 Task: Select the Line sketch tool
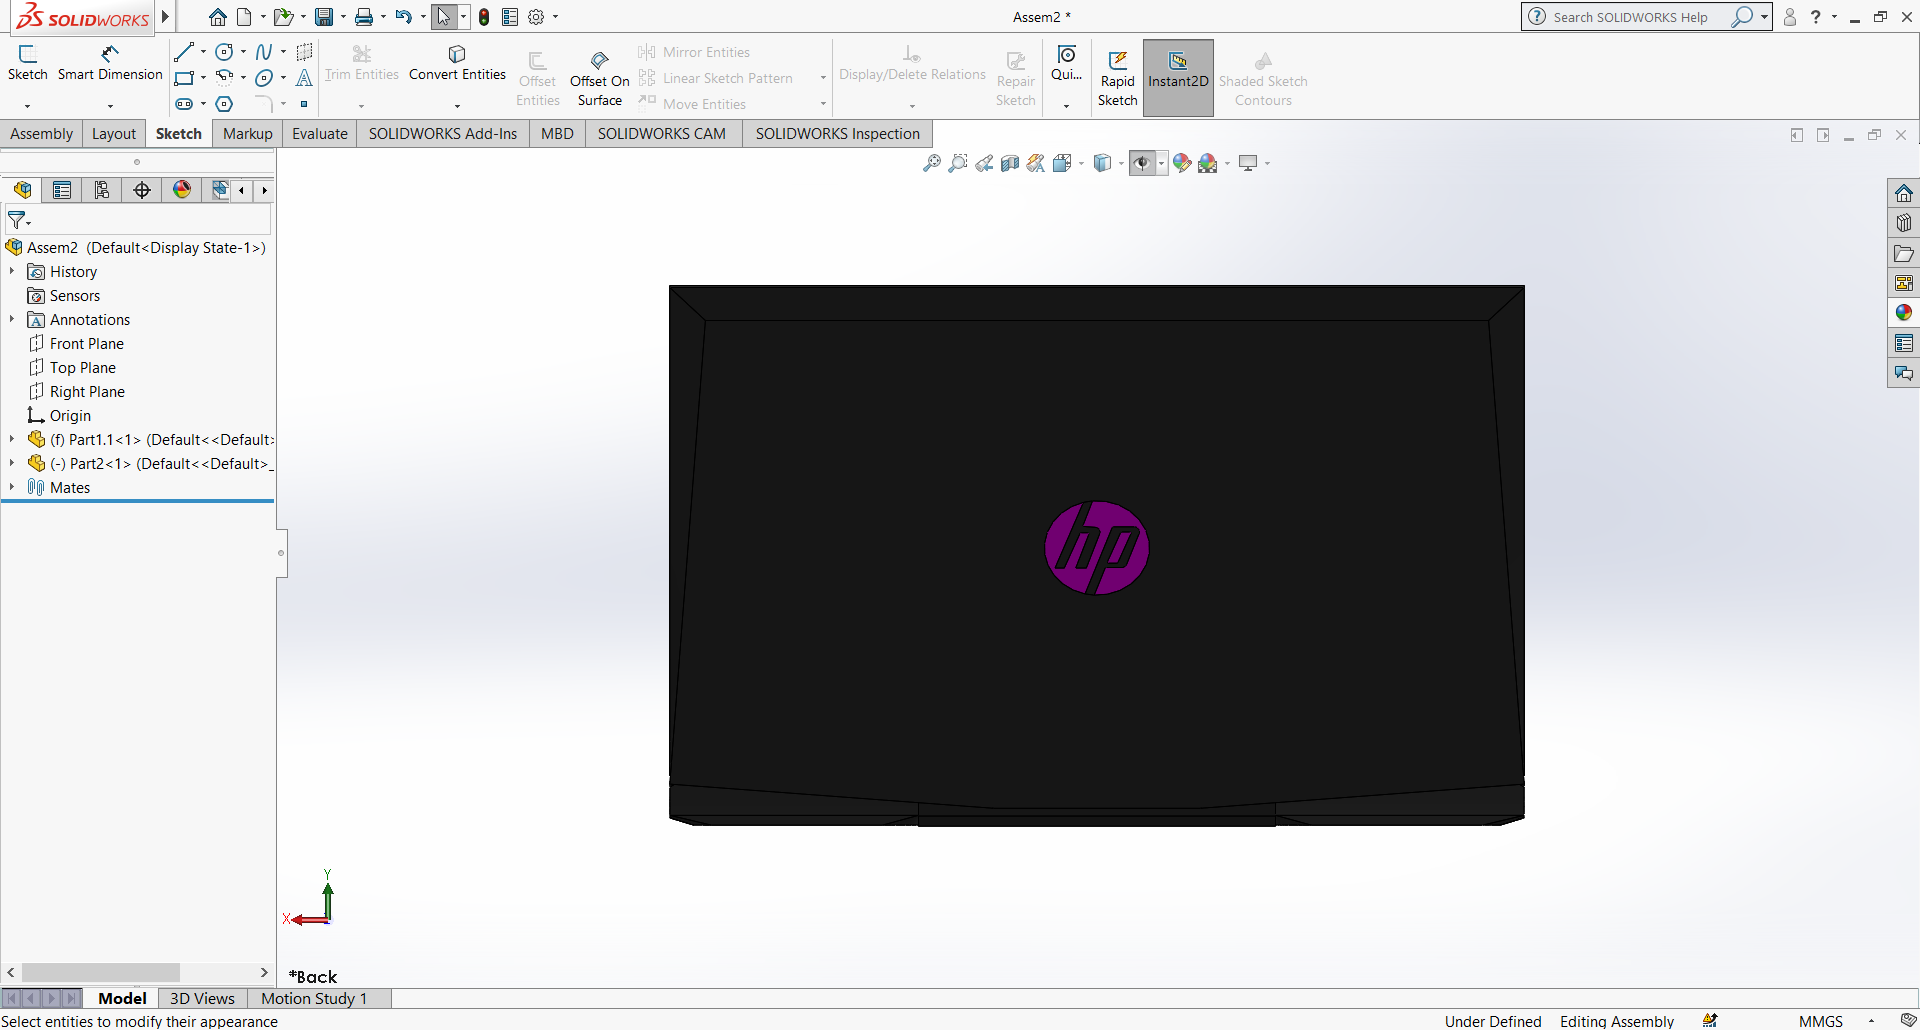[184, 52]
